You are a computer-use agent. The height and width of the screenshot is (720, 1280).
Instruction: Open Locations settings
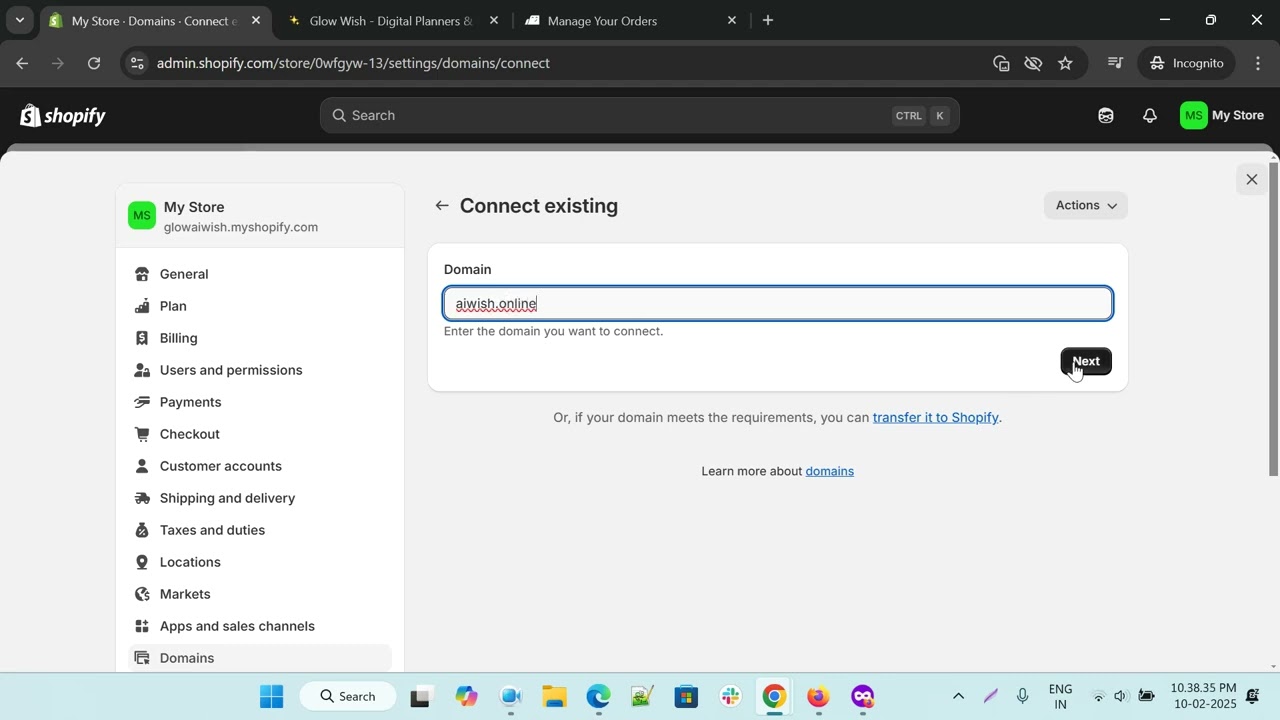point(260,562)
